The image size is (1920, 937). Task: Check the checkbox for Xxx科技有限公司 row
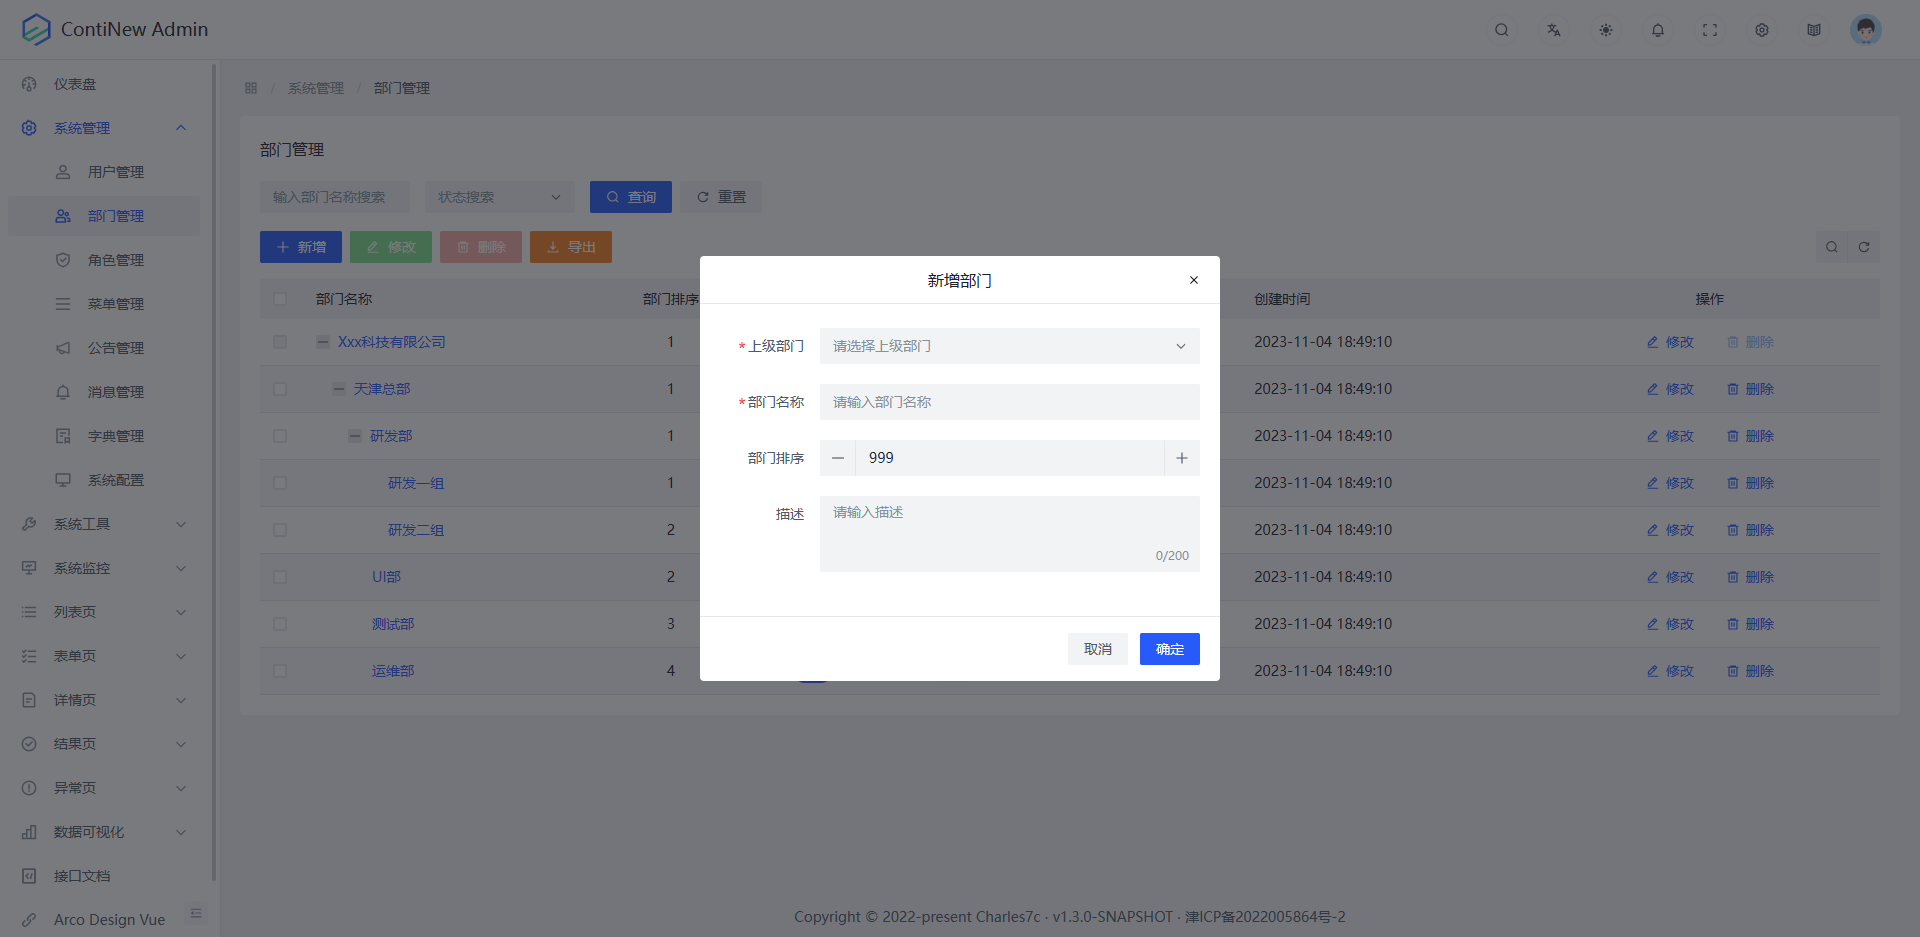[x=280, y=342]
